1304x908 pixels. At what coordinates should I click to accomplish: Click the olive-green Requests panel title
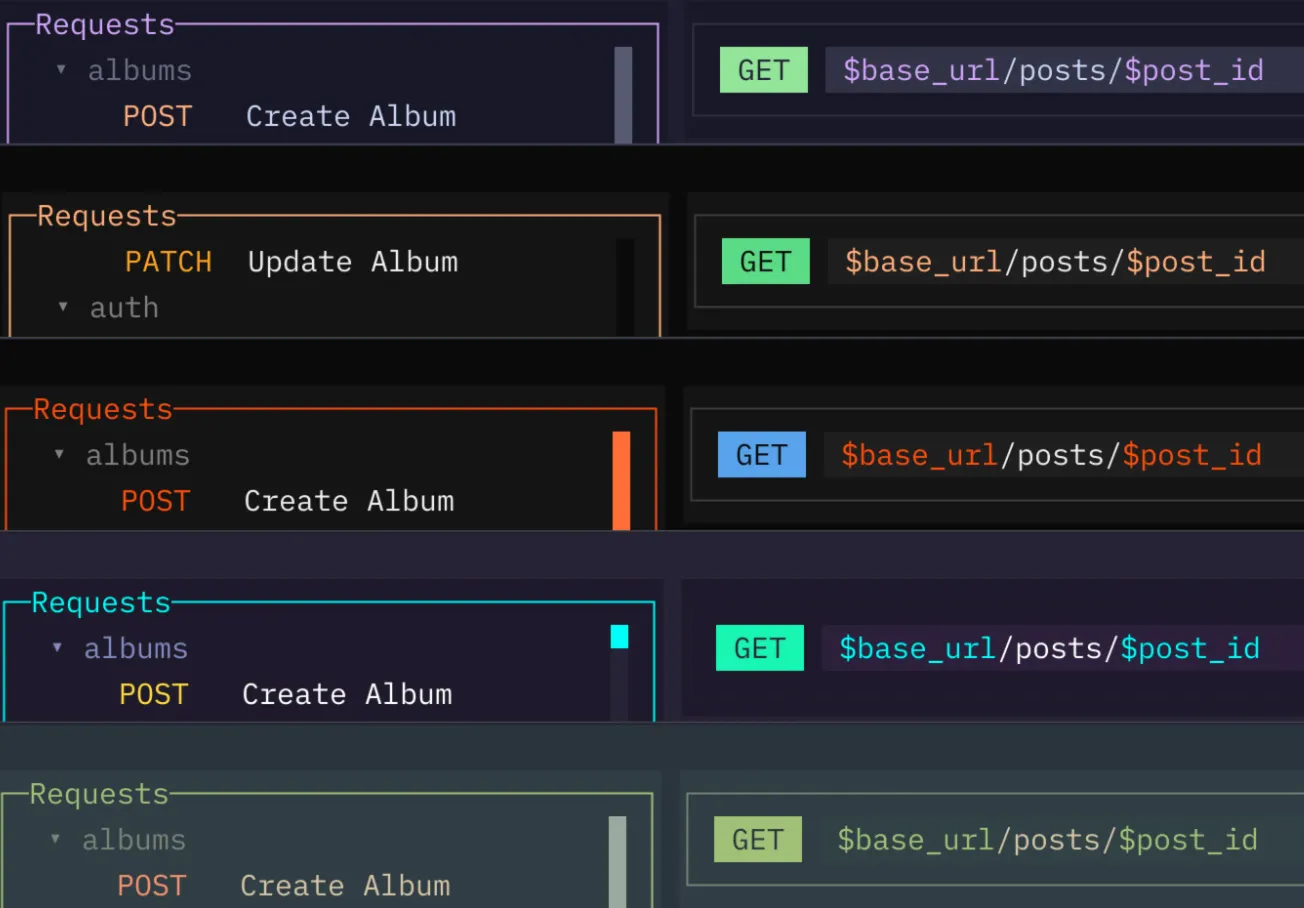coord(99,794)
